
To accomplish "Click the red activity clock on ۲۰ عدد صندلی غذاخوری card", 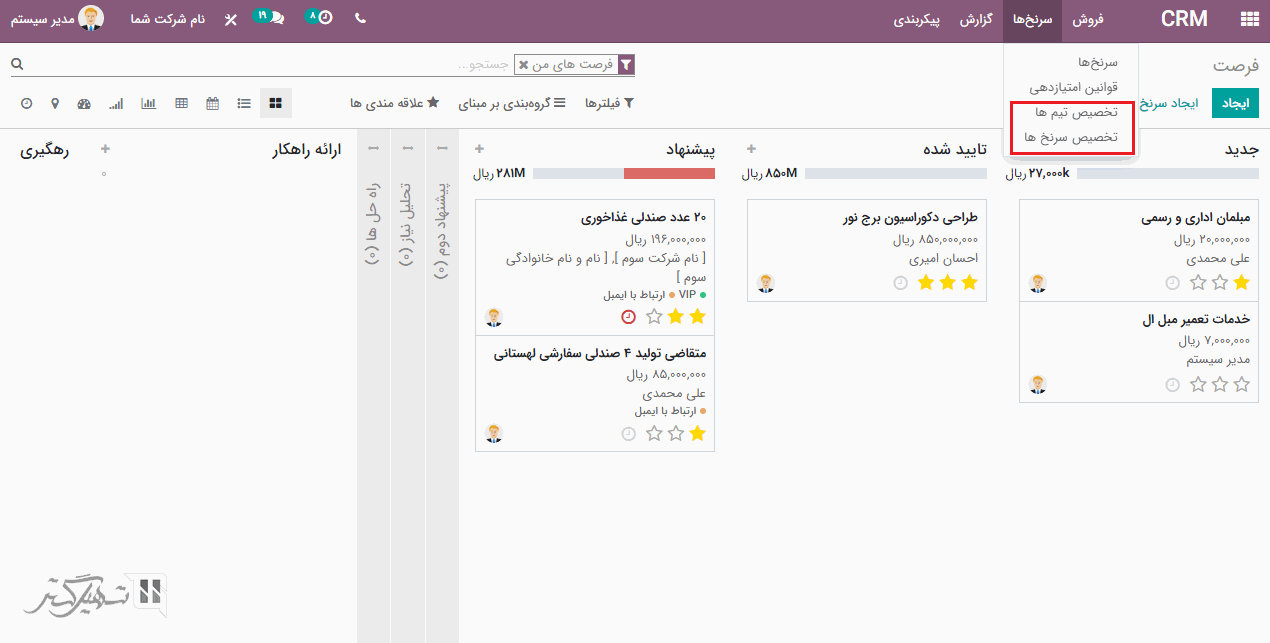I will pos(628,316).
